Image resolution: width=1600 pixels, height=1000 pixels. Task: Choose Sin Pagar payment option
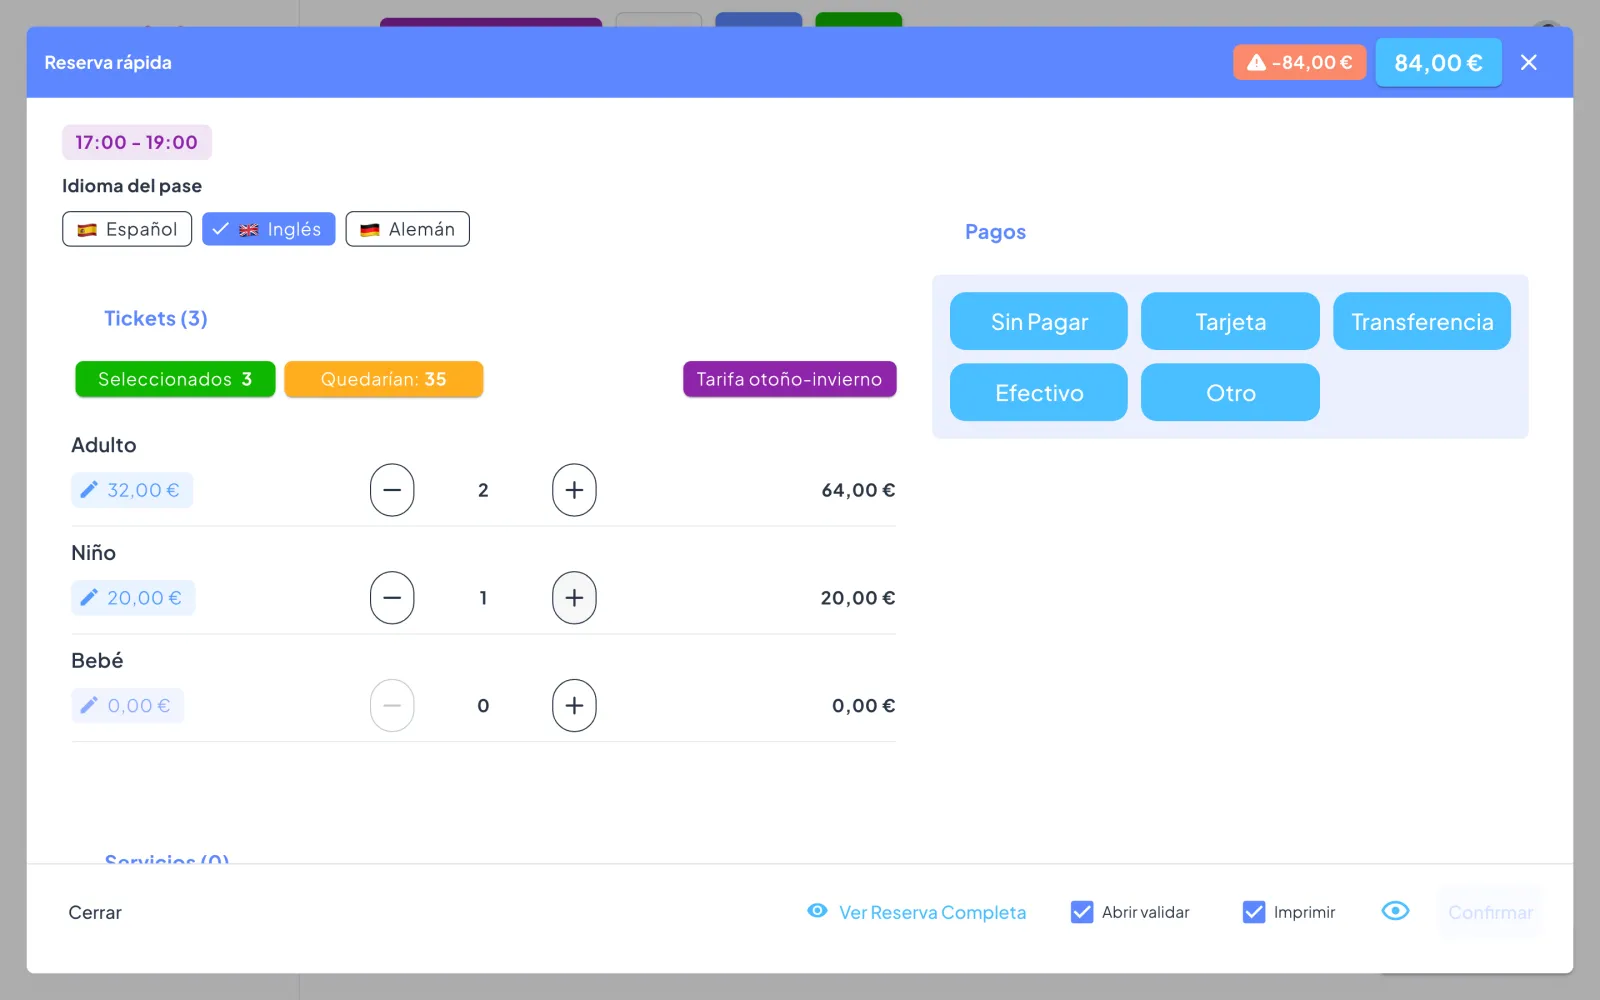pos(1039,321)
